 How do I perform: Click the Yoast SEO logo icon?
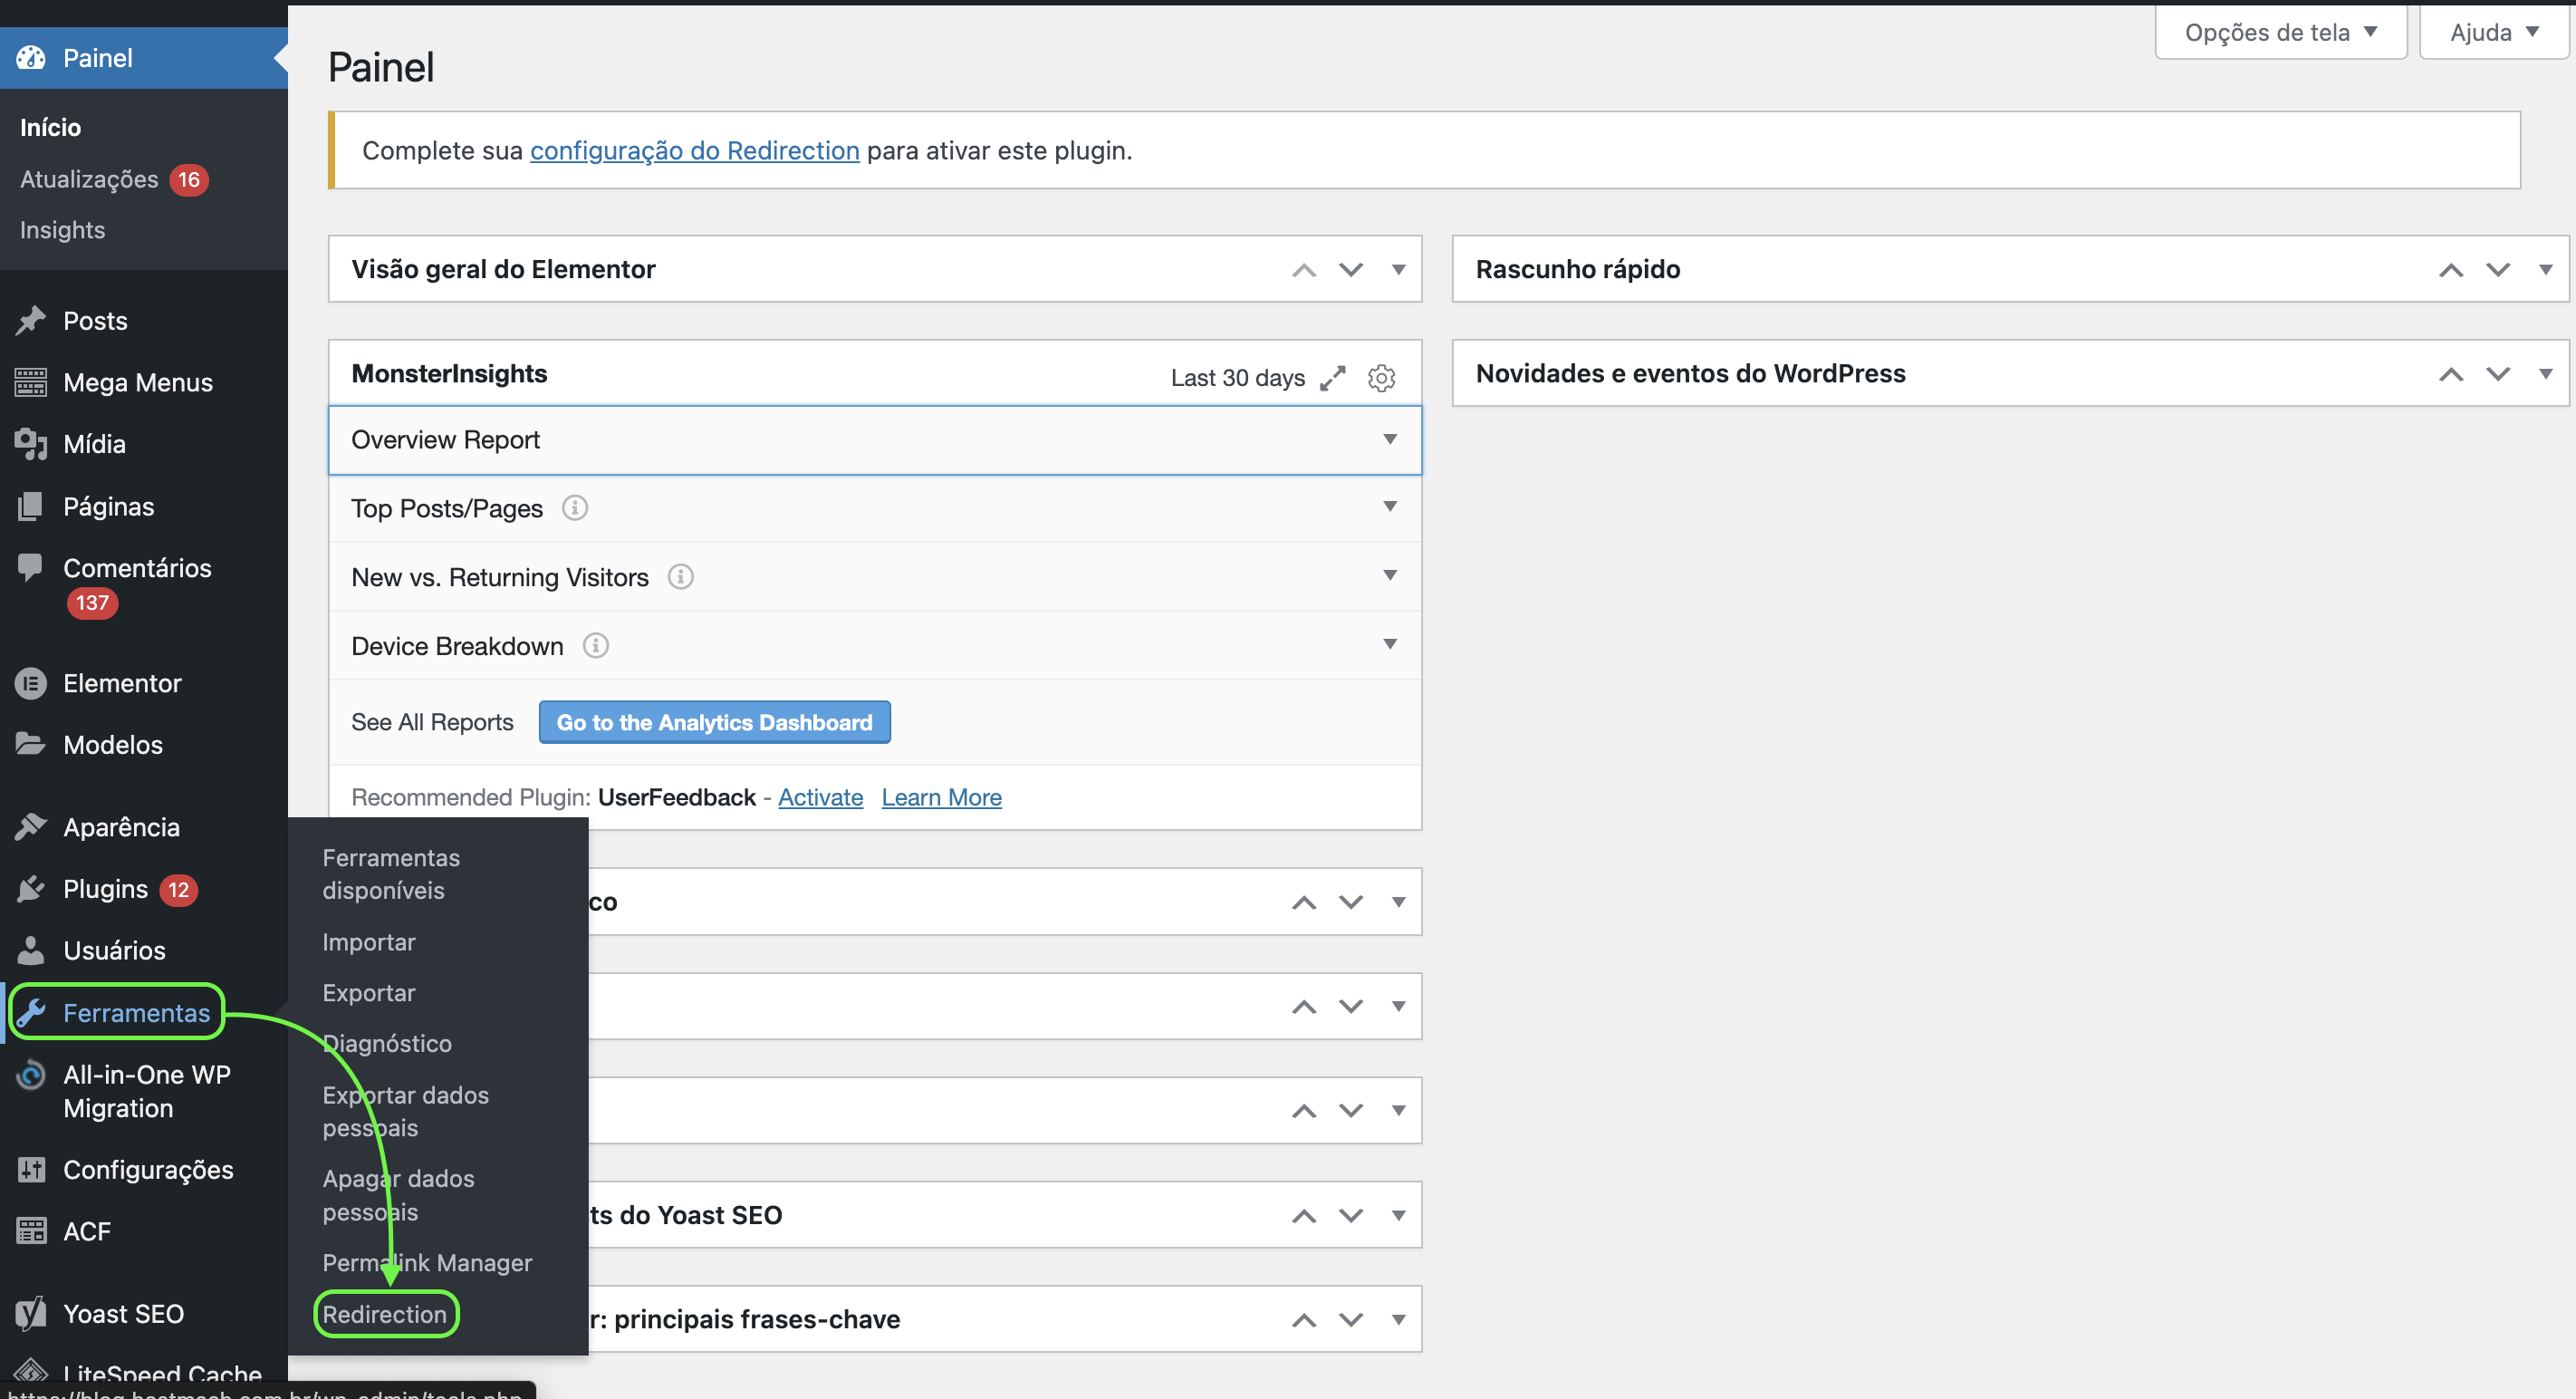coord(31,1313)
